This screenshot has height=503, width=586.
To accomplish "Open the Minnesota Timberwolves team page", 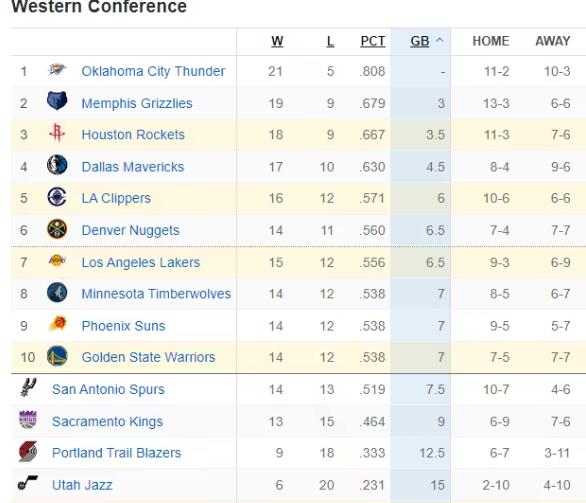I will point(156,294).
